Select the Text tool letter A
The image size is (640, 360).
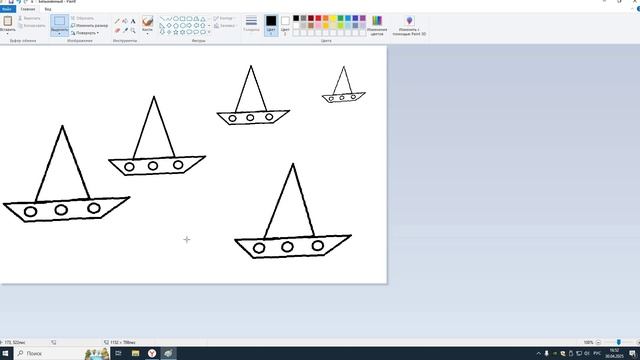coord(133,21)
